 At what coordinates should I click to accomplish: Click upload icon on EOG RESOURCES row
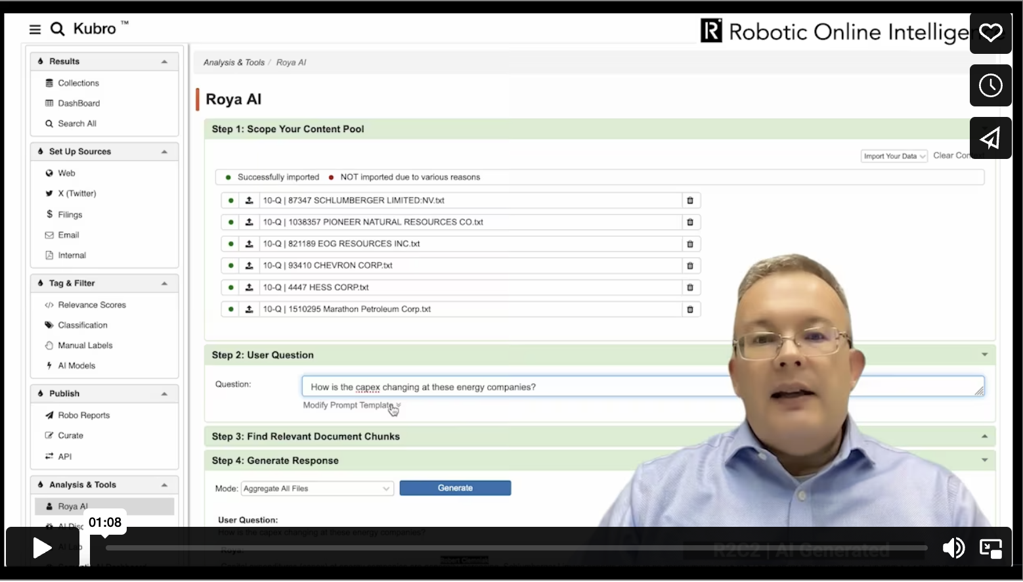[249, 244]
